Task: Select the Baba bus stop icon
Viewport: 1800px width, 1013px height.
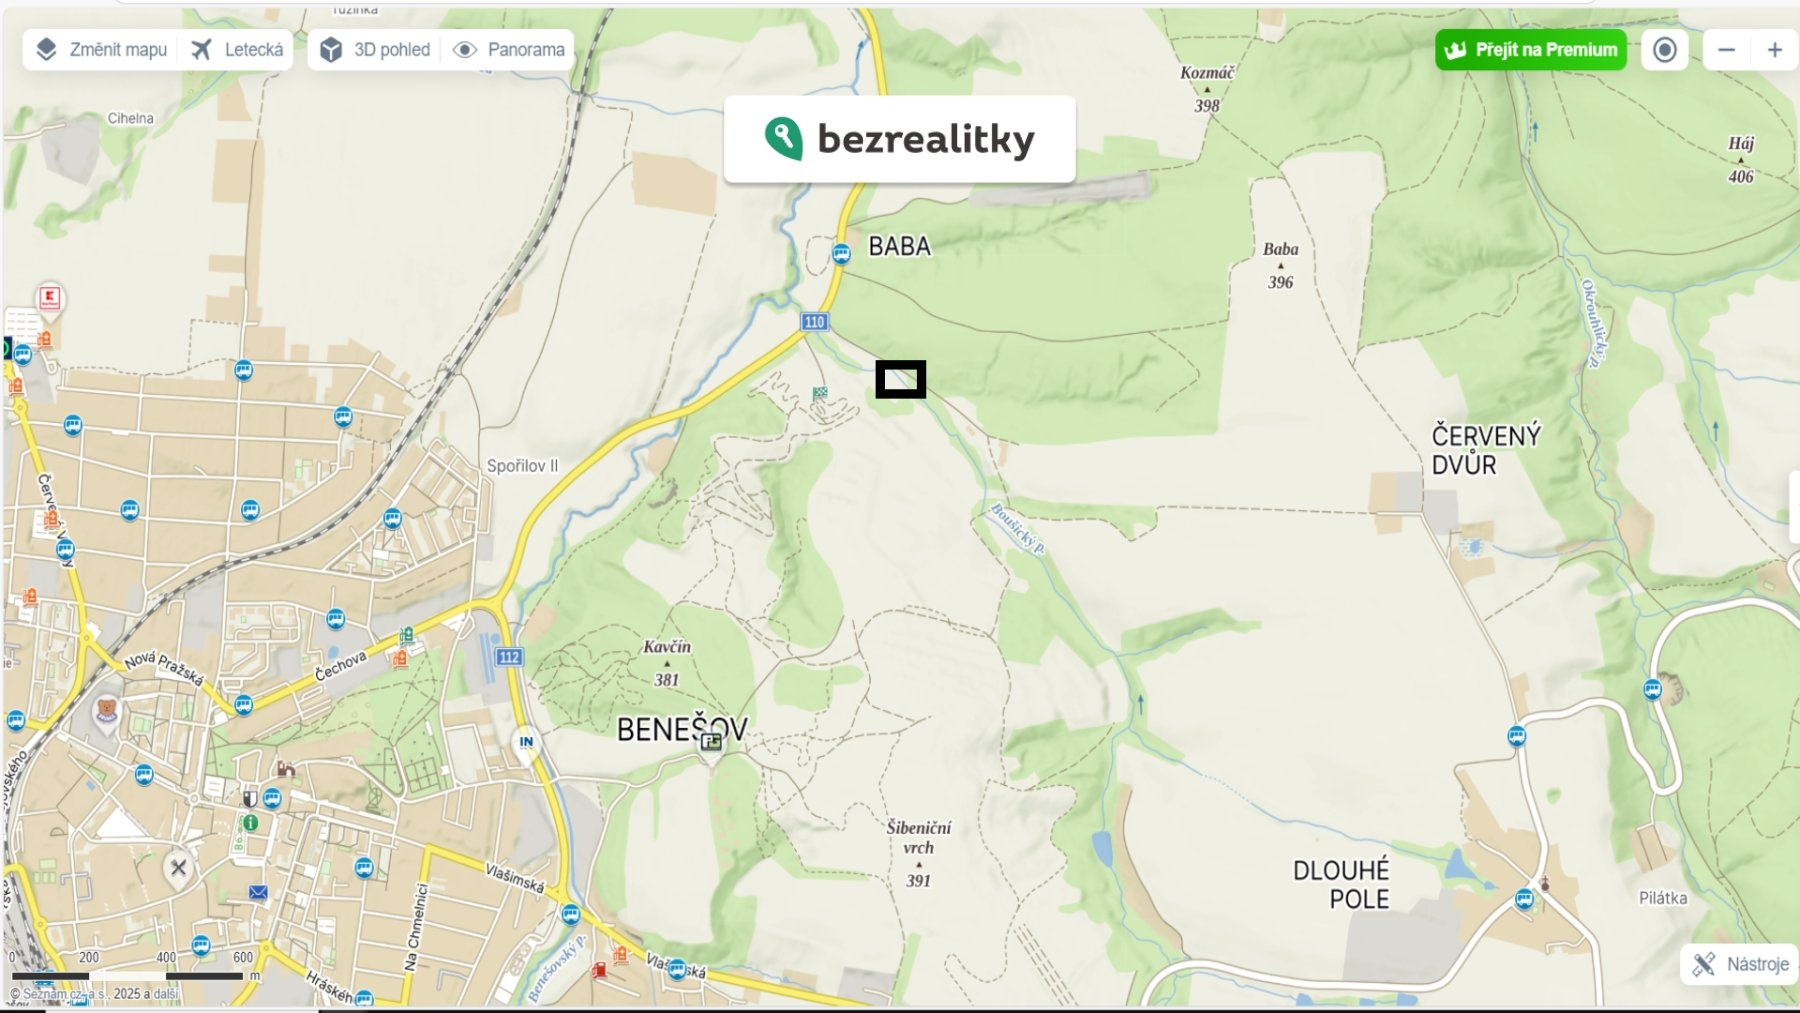Action: (842, 253)
